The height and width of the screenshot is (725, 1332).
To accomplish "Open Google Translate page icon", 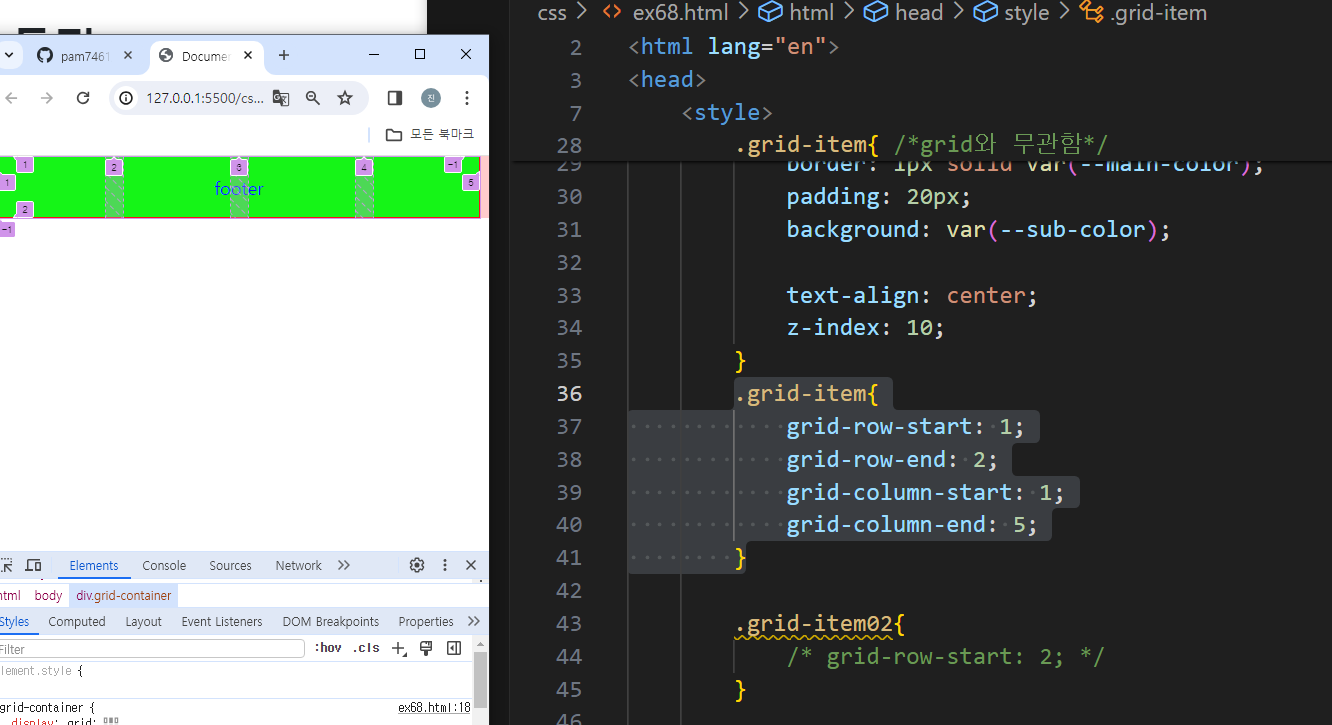I will (x=281, y=98).
